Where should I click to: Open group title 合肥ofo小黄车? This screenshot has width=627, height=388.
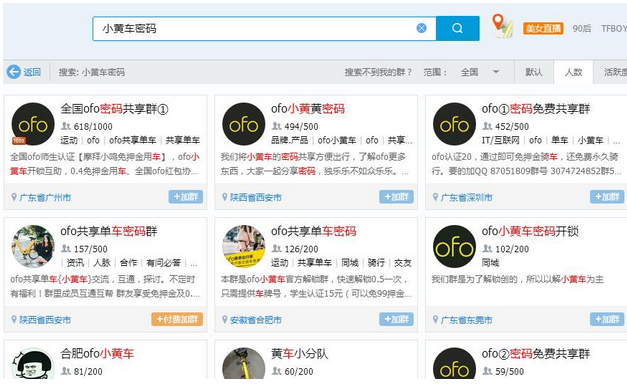97,353
